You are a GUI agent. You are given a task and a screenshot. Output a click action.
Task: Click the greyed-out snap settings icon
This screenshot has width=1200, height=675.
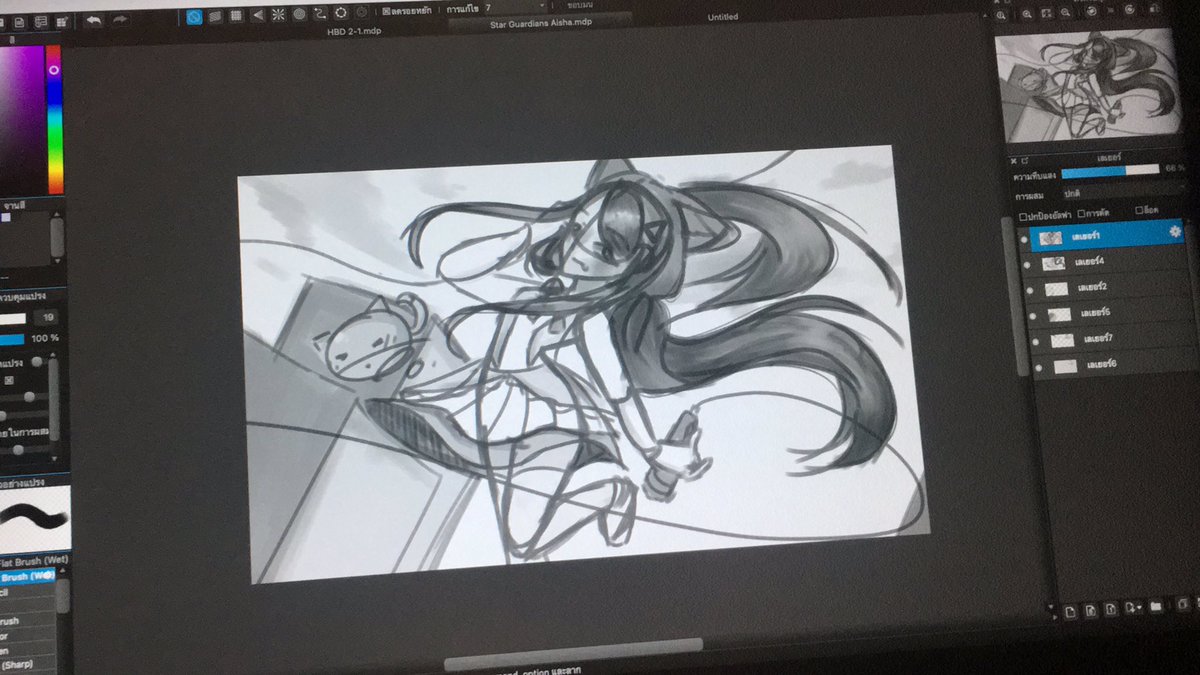tap(362, 13)
